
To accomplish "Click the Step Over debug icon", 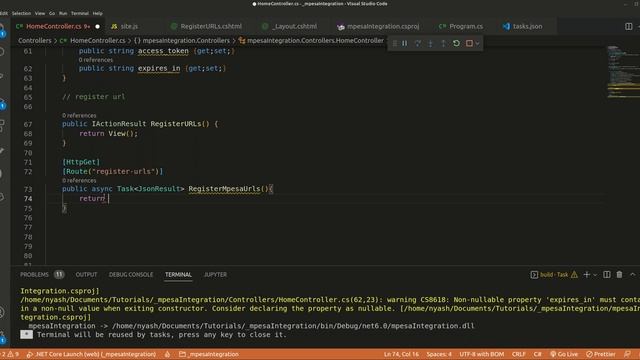I will 418,43.
